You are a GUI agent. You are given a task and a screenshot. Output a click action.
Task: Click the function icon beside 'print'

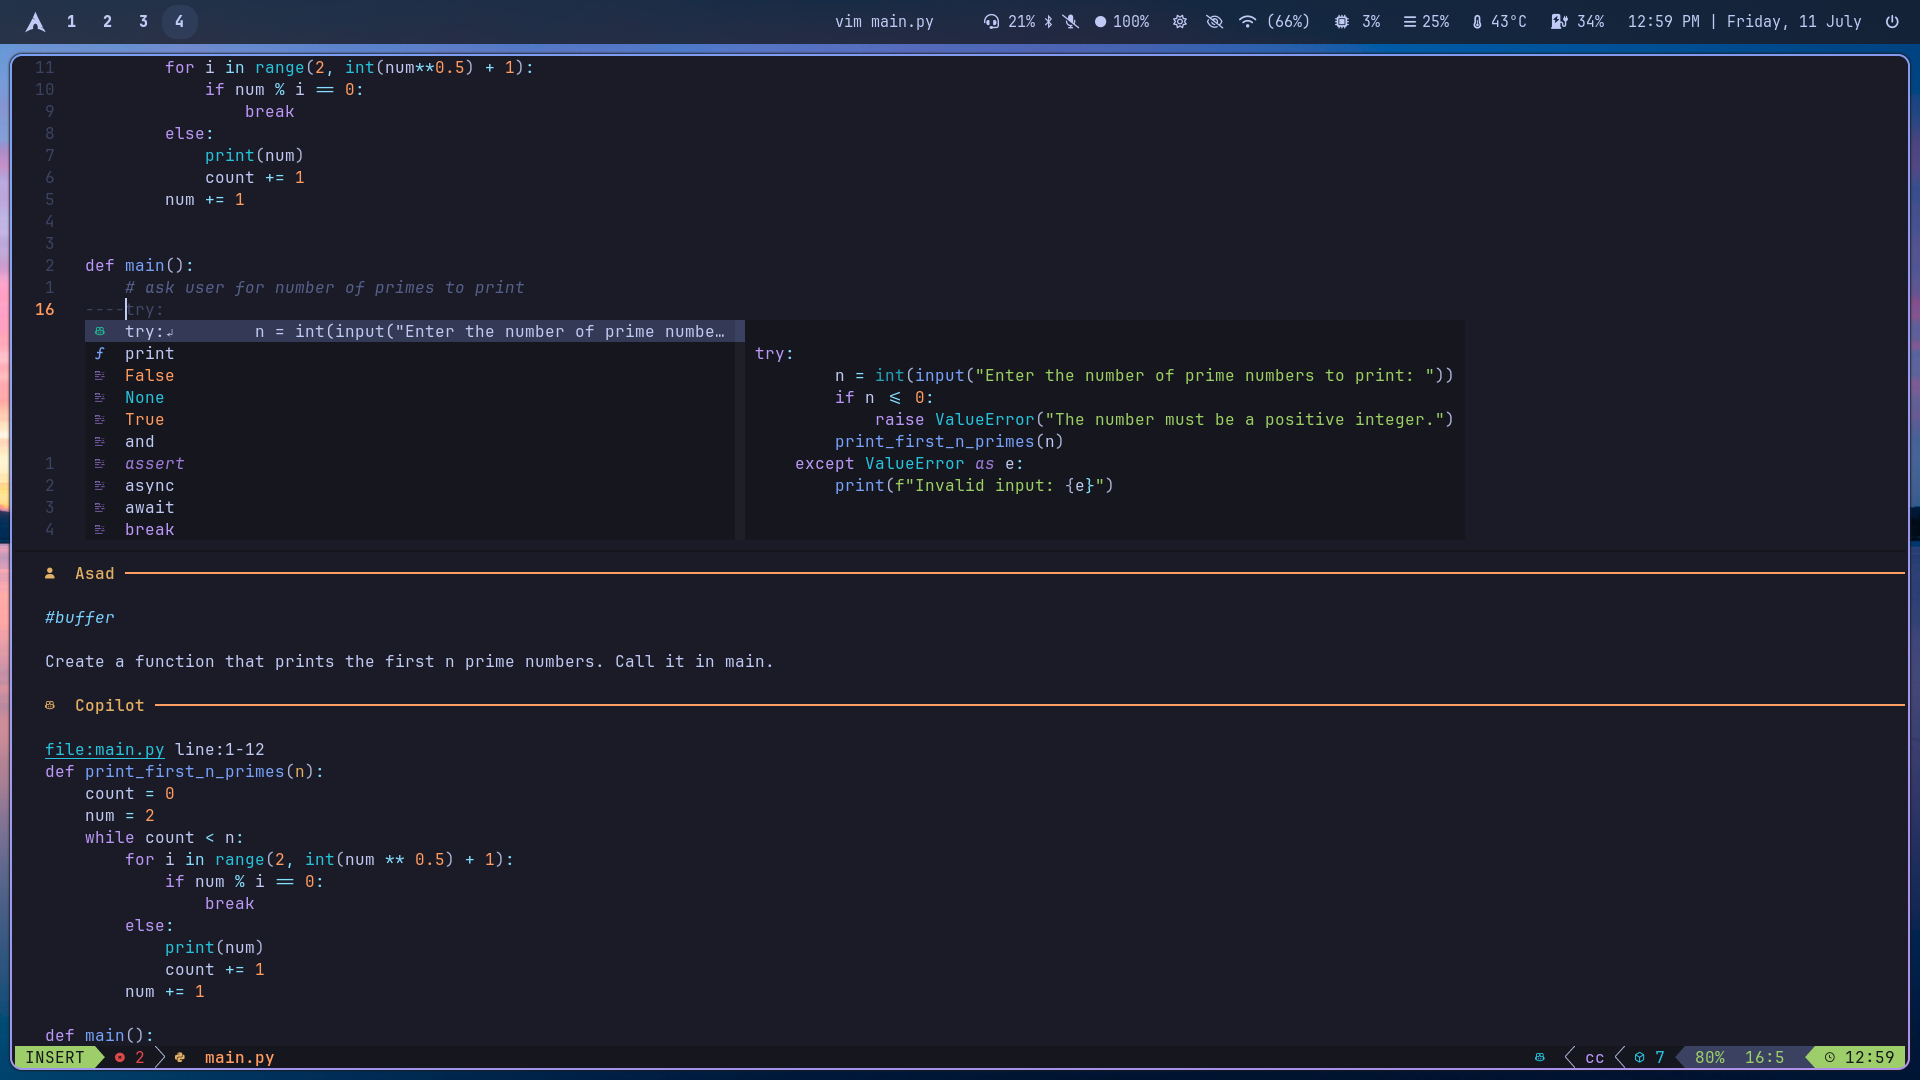click(100, 353)
